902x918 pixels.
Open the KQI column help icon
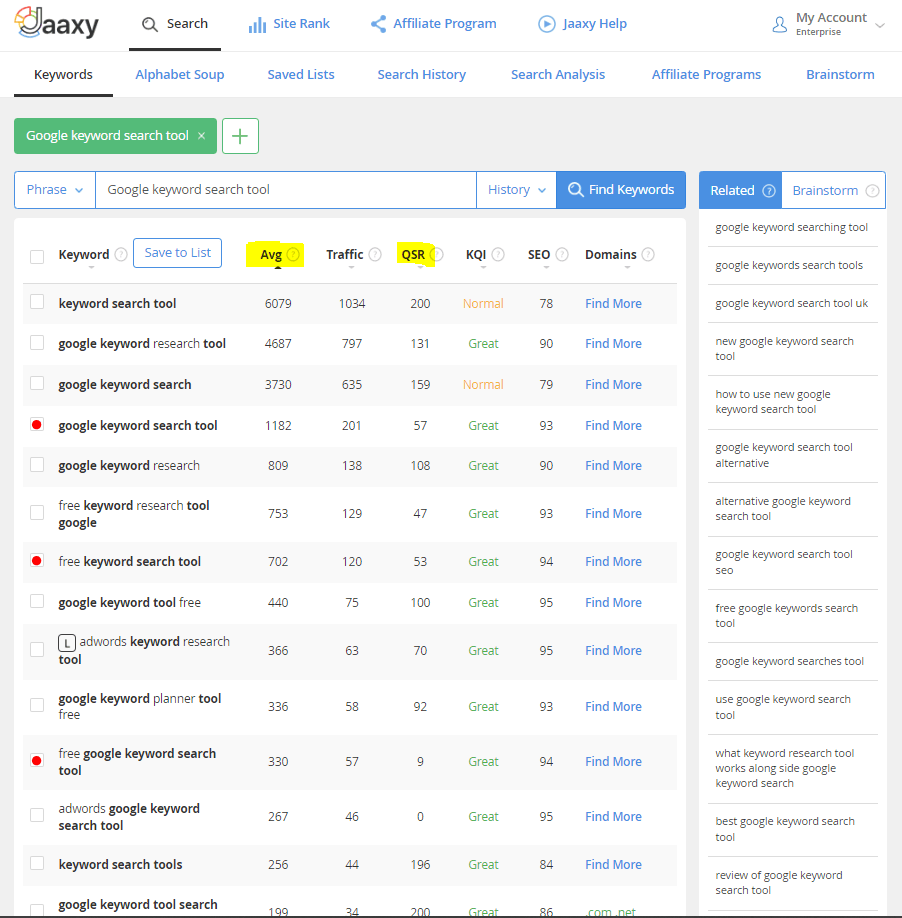pos(498,254)
